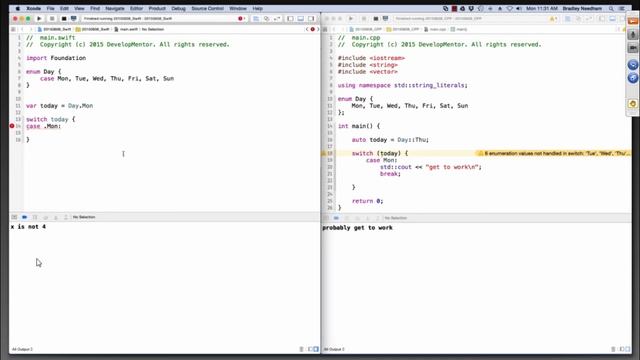Image resolution: width=640 pixels, height=360 pixels.
Task: Open related items menu in CPP jump bar
Action: click(x=325, y=29)
